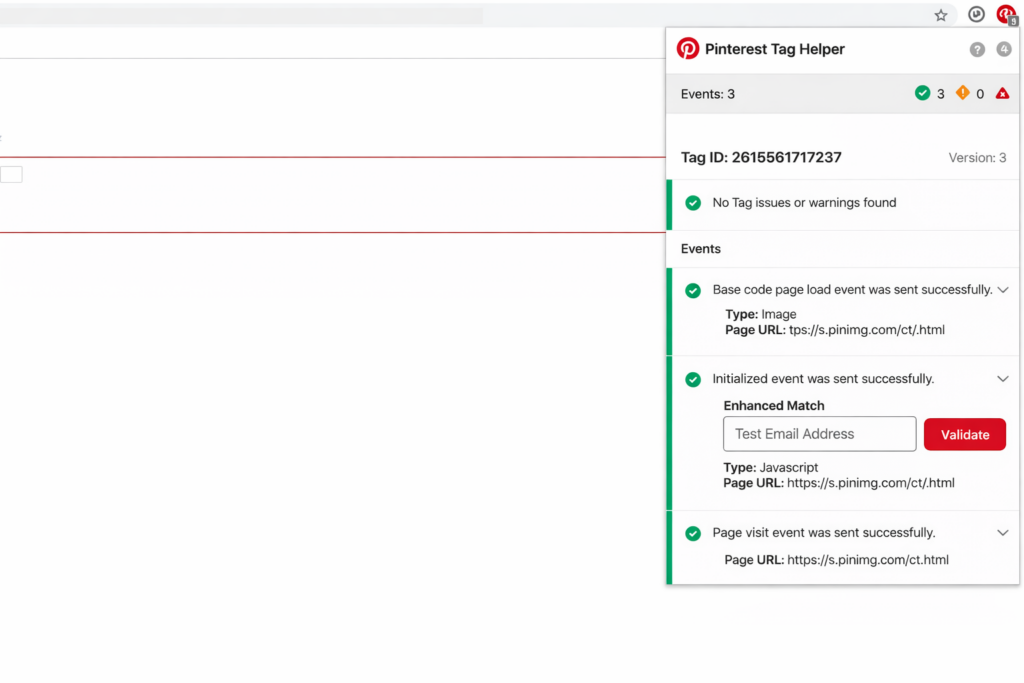This screenshot has height=683, width=1024.
Task: Click the check icon beside No Tag issues
Action: click(692, 203)
